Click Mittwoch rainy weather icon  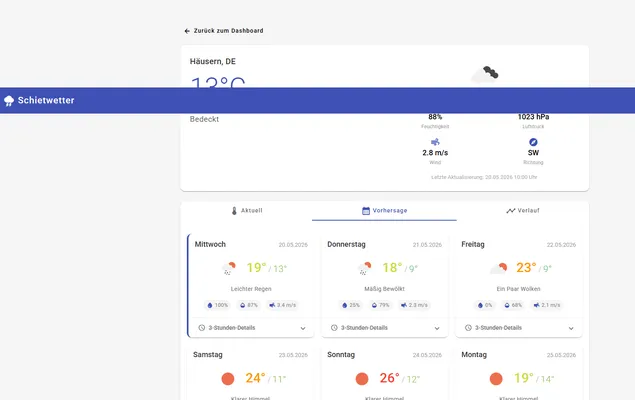(229, 268)
